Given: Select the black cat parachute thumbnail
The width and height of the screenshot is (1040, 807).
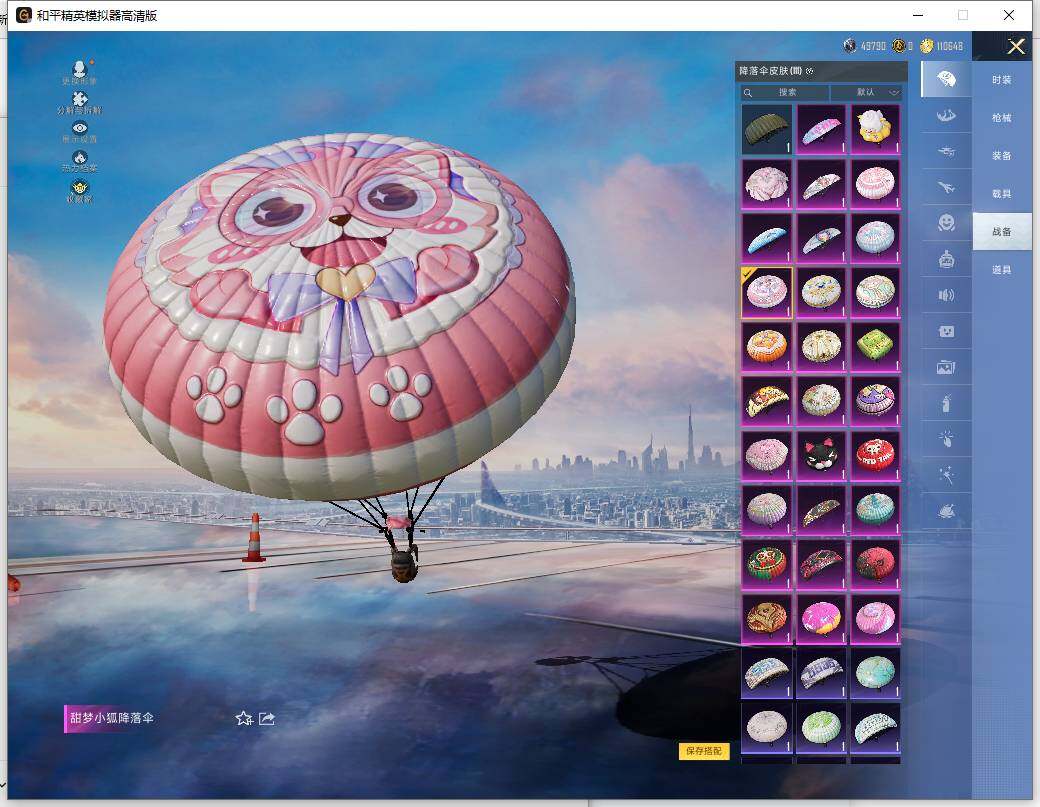Looking at the screenshot, I should coord(821,456).
